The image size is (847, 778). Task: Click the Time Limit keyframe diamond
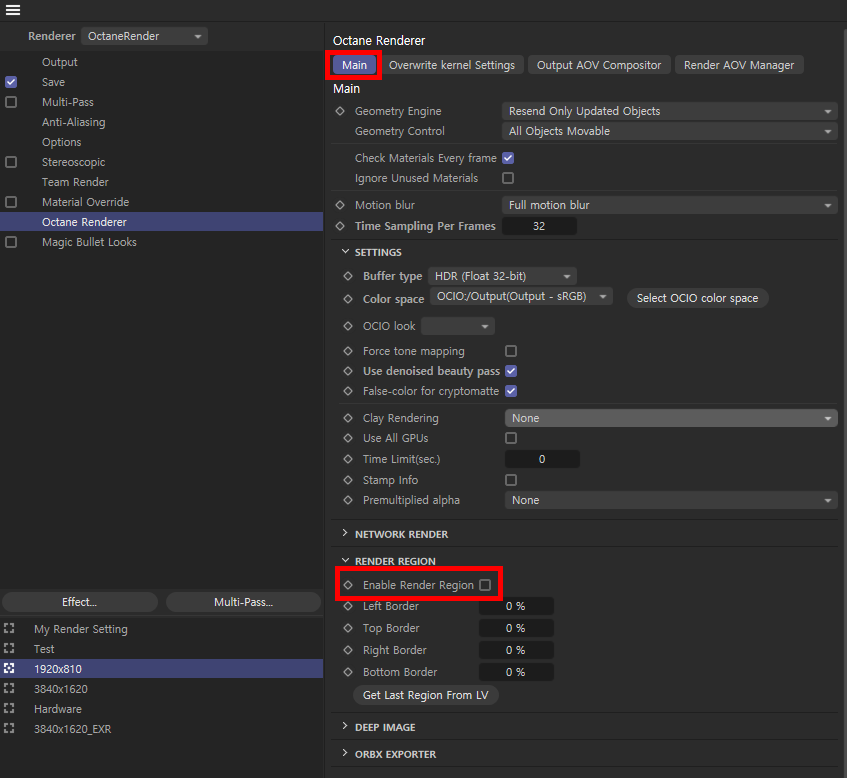click(x=348, y=459)
